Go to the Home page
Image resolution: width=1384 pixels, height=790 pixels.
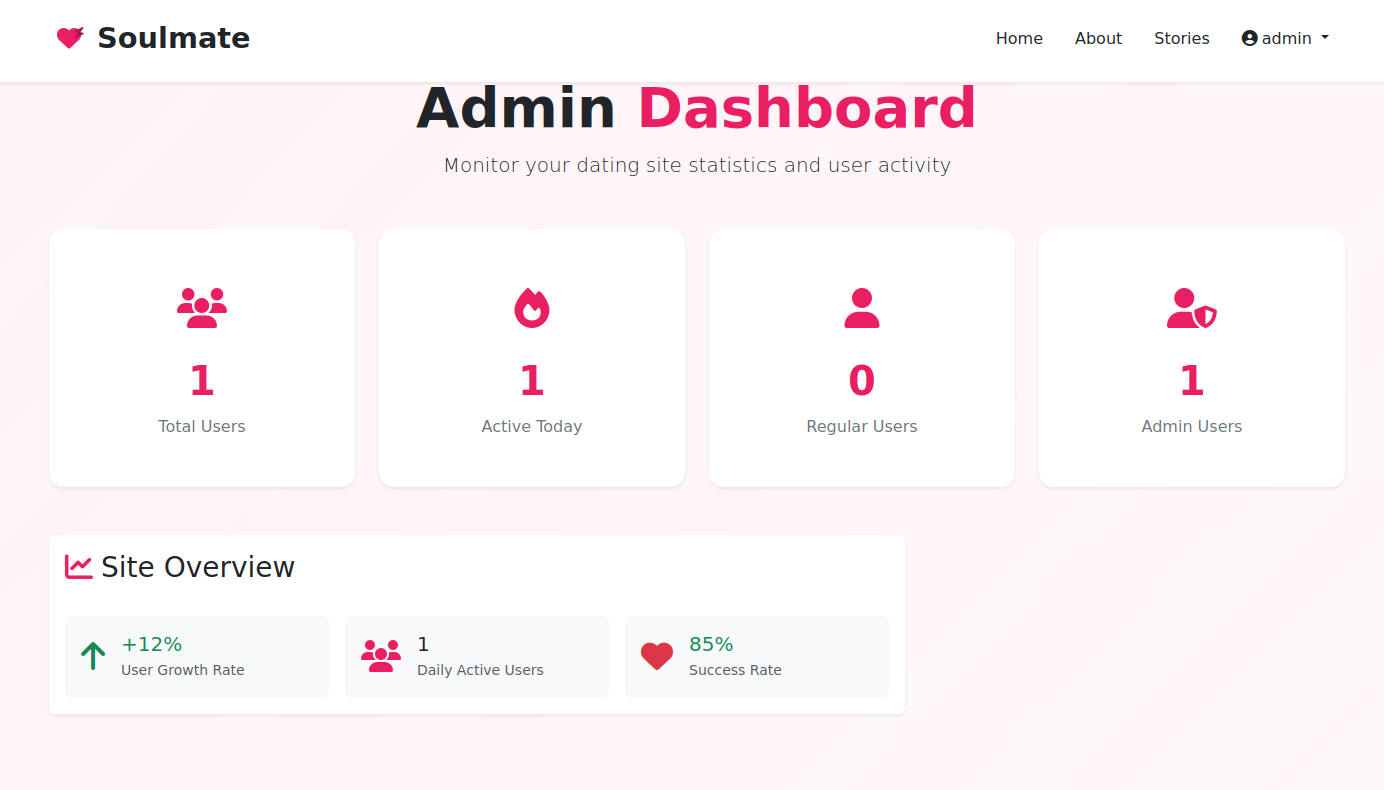pos(1019,38)
